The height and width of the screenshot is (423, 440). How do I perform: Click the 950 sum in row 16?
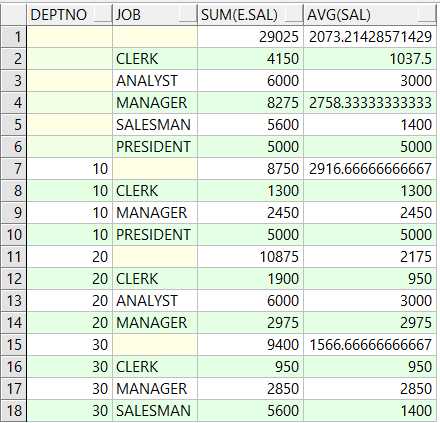(251, 367)
